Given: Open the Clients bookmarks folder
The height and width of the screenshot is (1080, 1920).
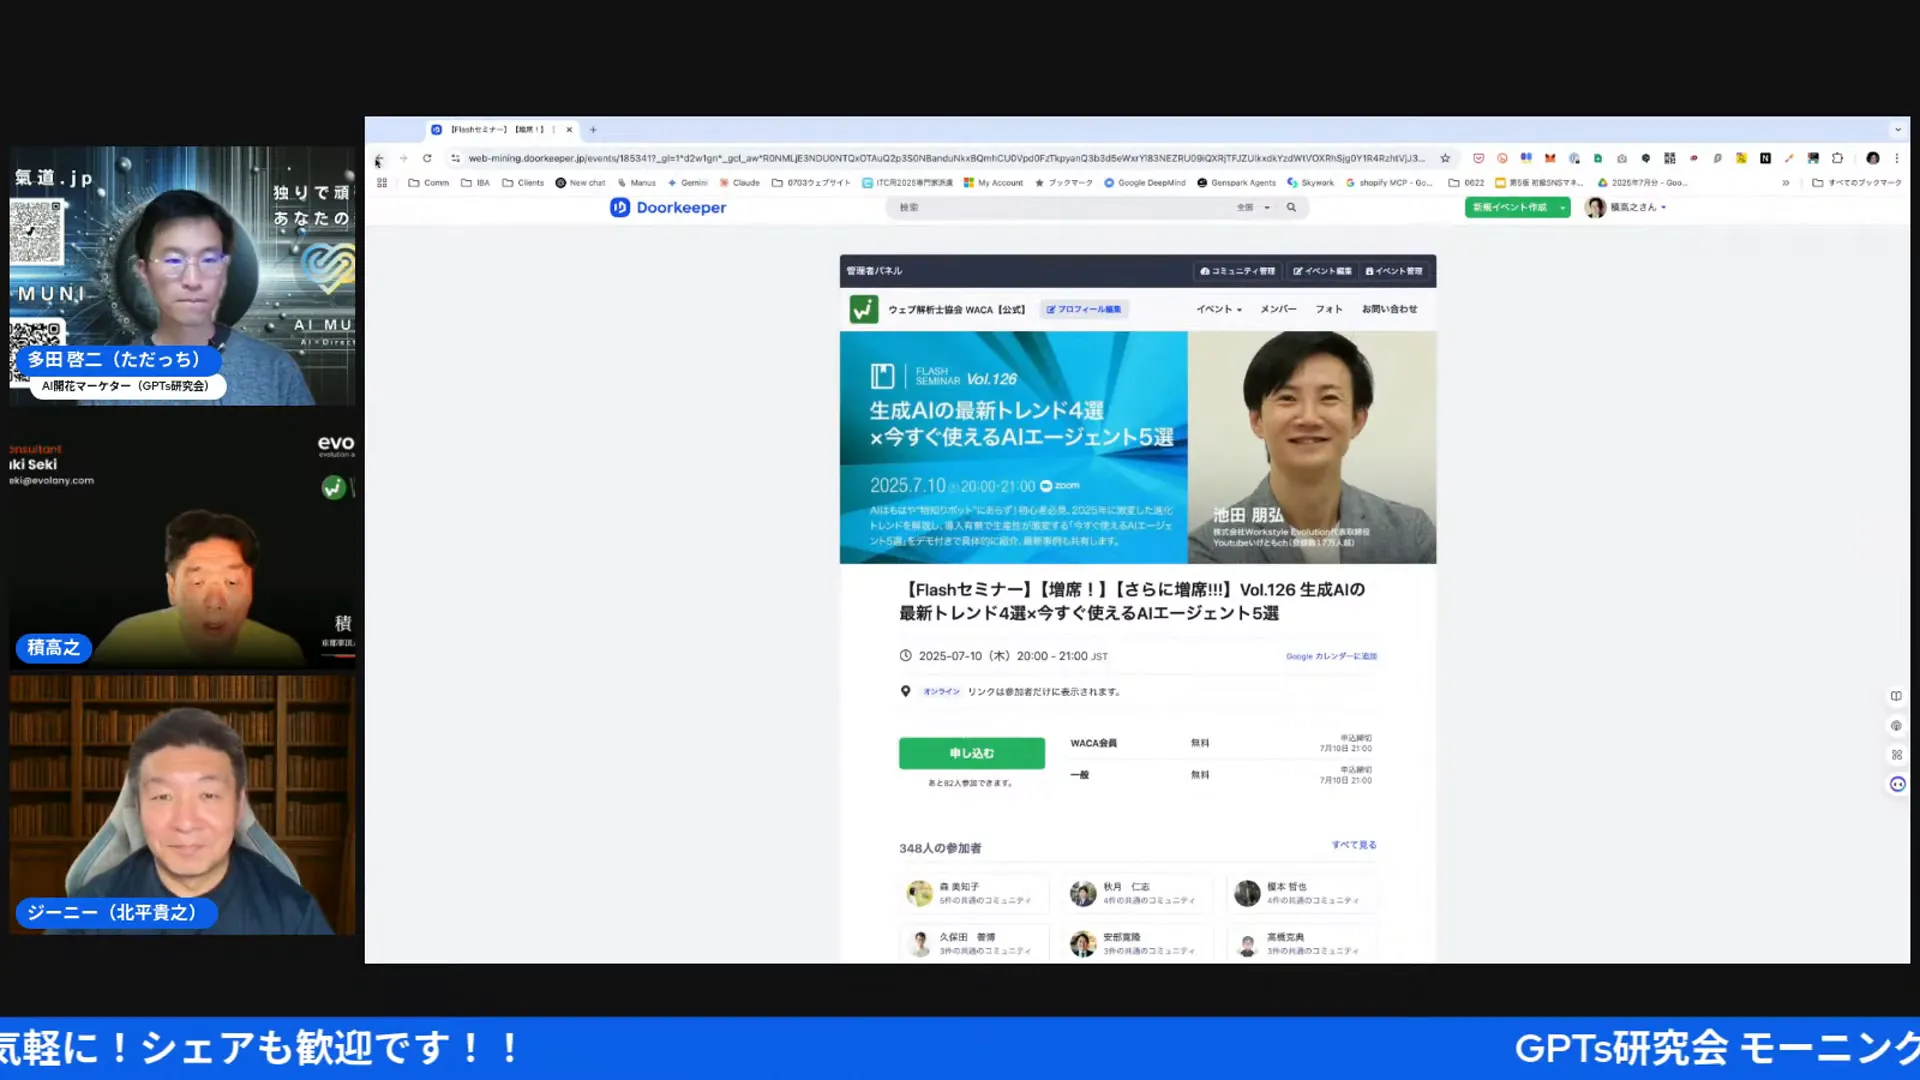Looking at the screenshot, I should click(x=523, y=183).
